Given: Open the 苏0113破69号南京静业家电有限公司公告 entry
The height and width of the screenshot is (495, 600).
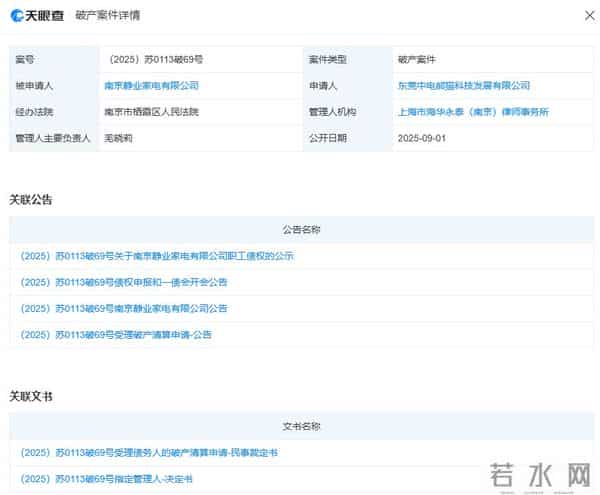Looking at the screenshot, I should (124, 308).
